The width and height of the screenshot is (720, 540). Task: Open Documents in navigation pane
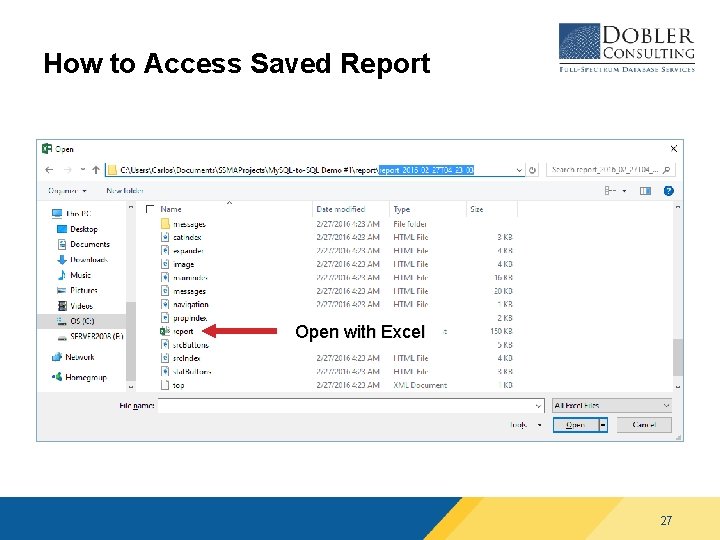click(x=83, y=244)
